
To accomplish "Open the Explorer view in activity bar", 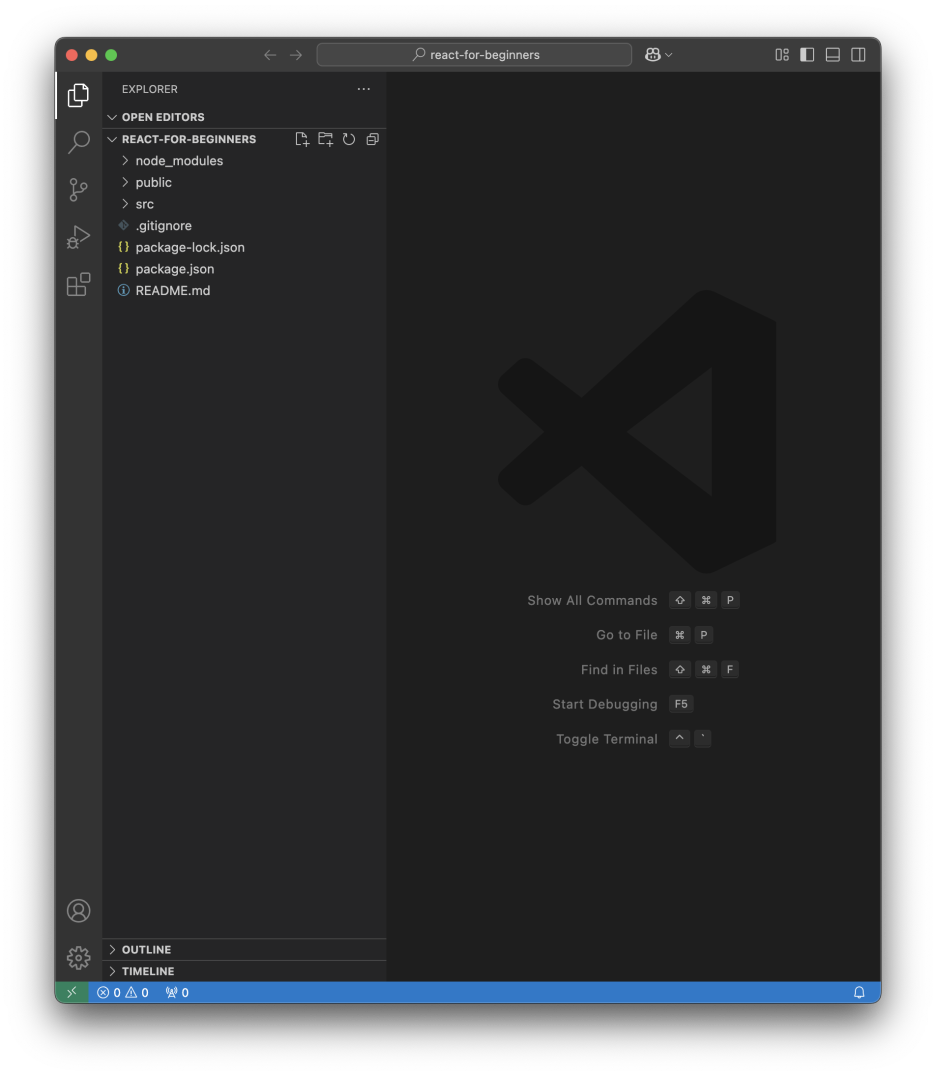I will tap(78, 95).
